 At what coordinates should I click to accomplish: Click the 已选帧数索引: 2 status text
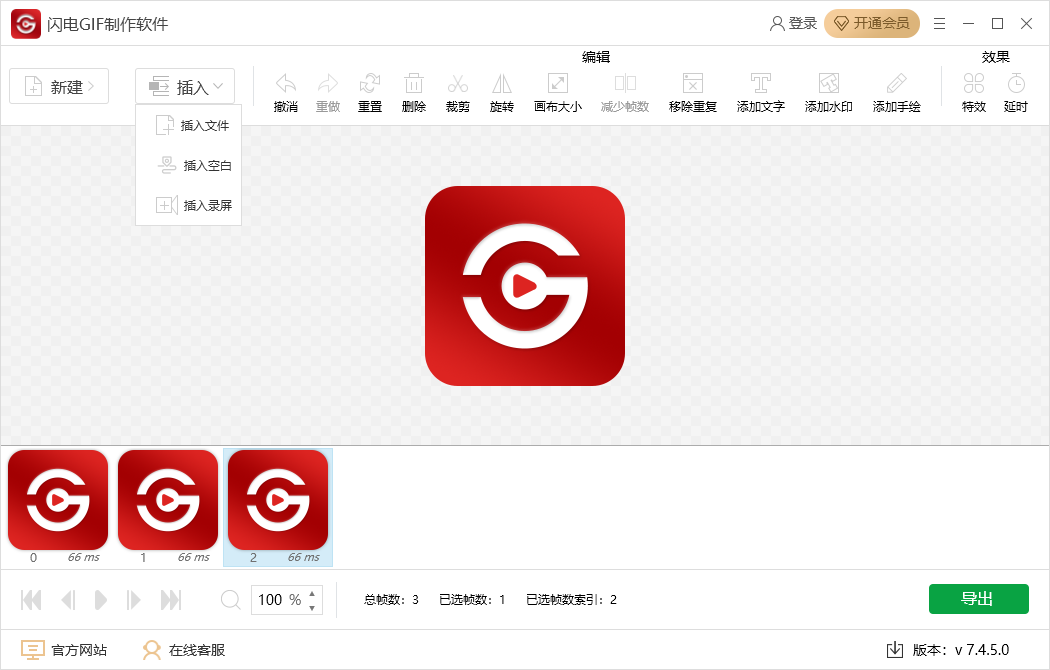pos(571,600)
